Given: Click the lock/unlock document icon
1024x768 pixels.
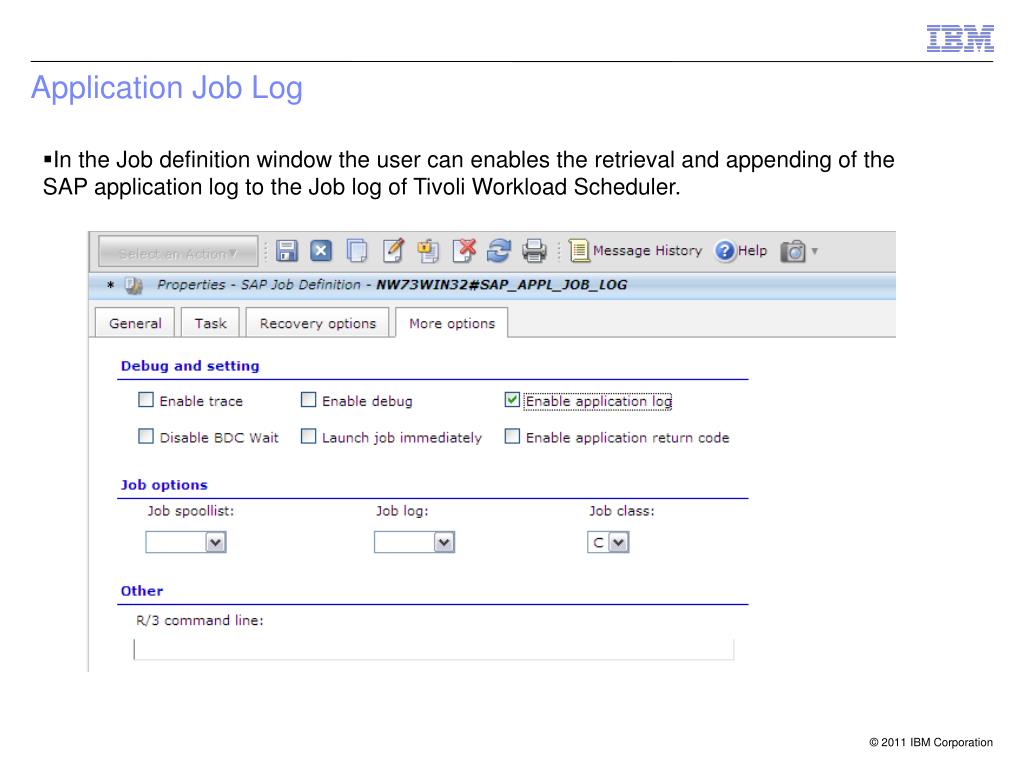Looking at the screenshot, I should click(428, 251).
